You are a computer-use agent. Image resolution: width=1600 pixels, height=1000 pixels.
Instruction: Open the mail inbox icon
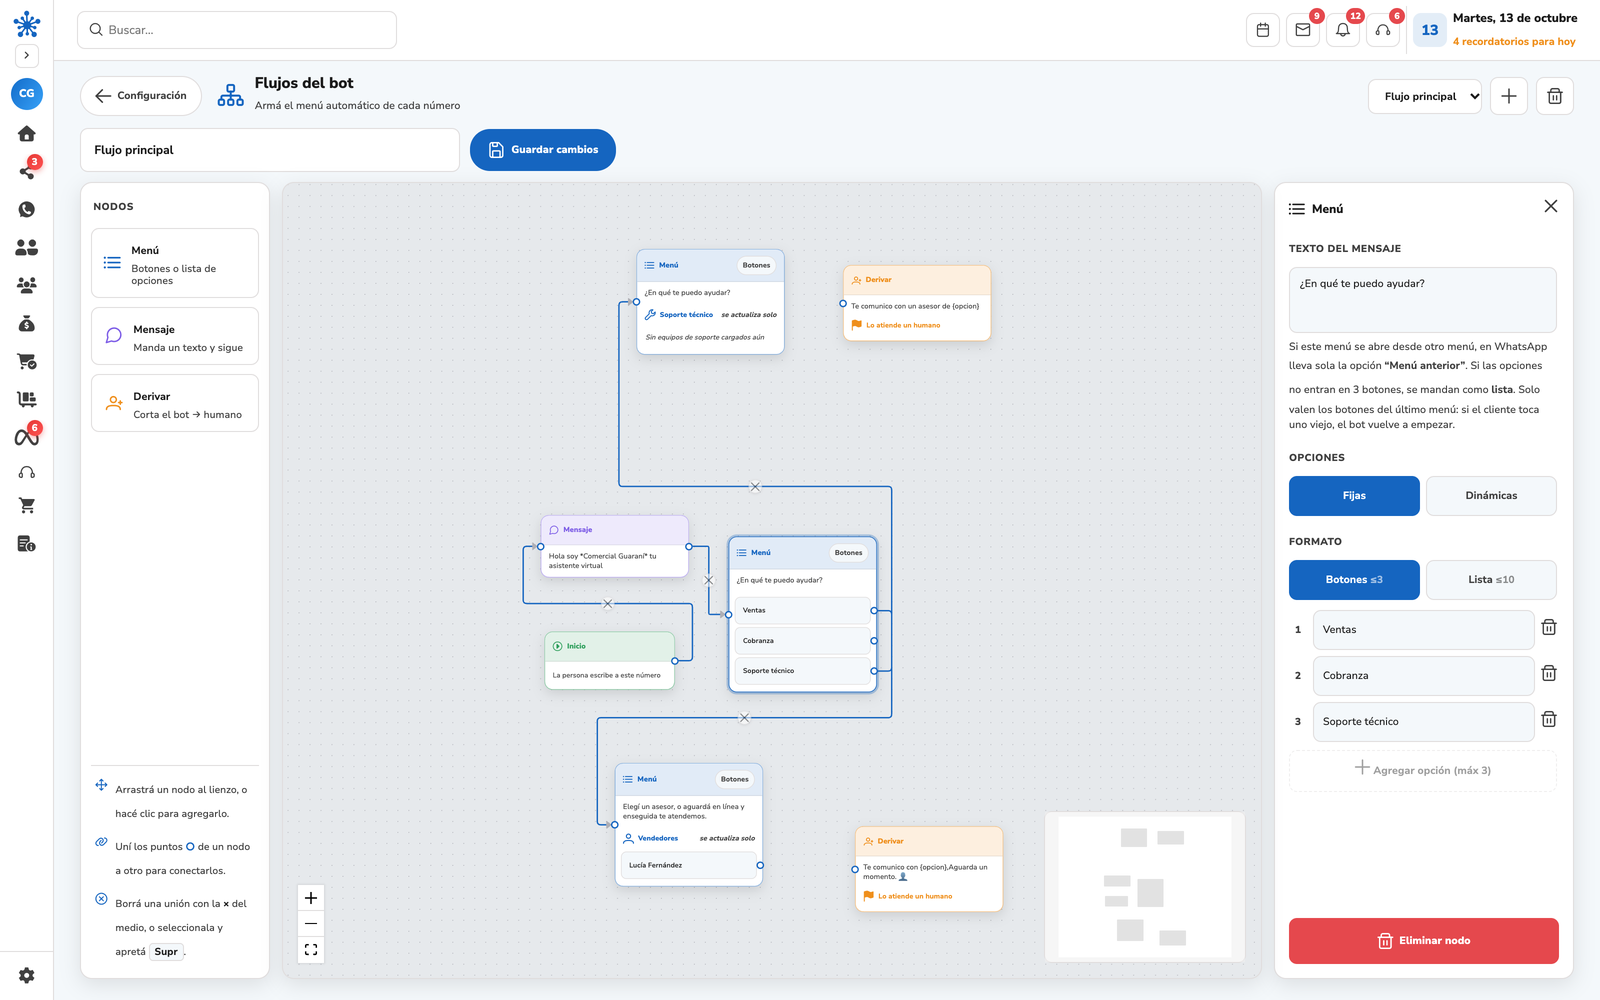pyautogui.click(x=1303, y=30)
